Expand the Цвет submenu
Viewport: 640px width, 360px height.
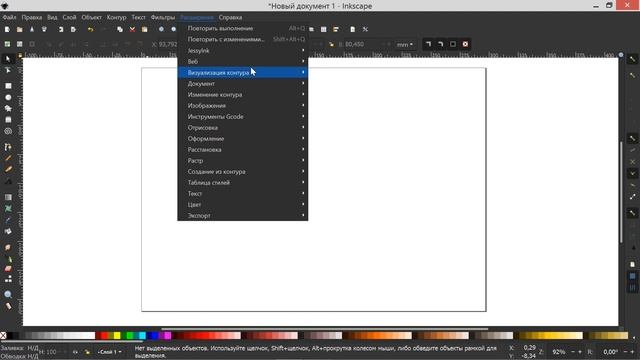tap(242, 205)
